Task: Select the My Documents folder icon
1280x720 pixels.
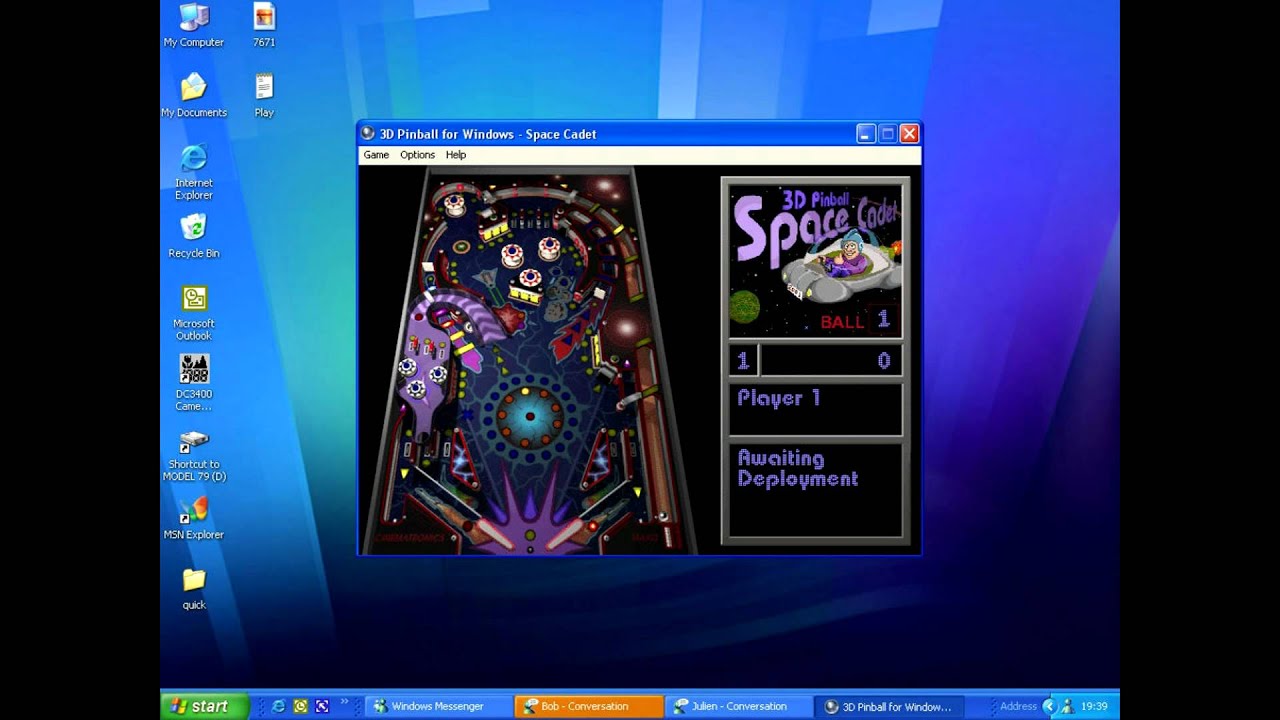Action: point(194,96)
